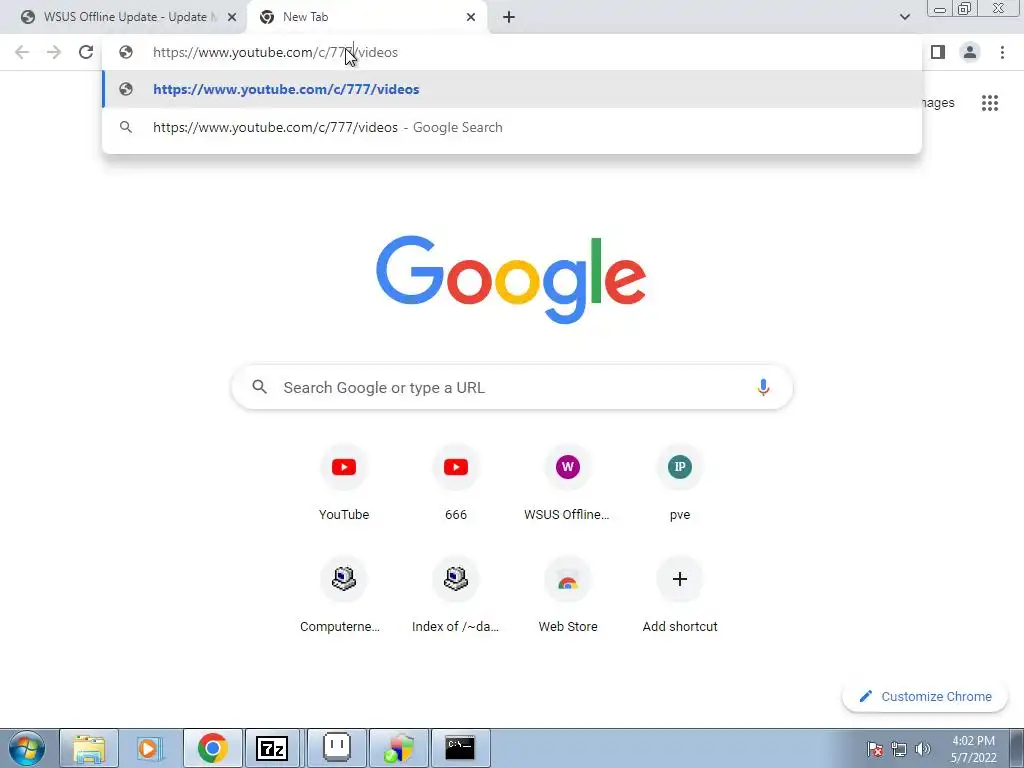Click the Customize Chrome button
Image resolution: width=1024 pixels, height=768 pixels.
click(925, 696)
